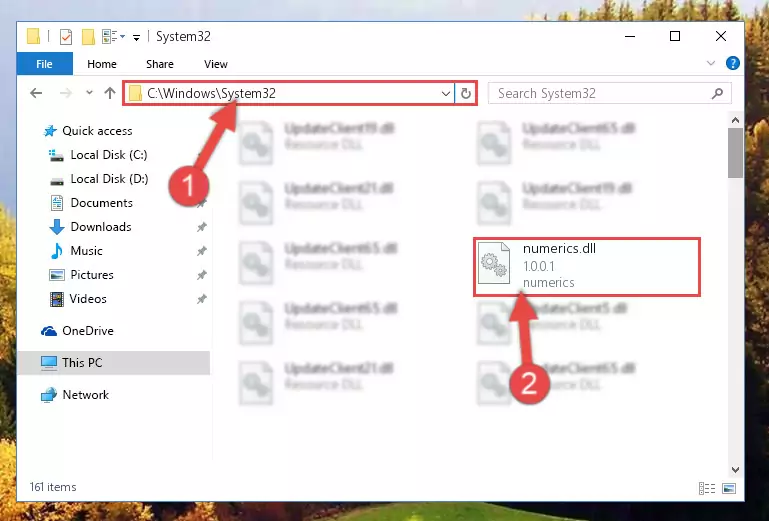Click the pin icon beside Pictures
The image size is (769, 521).
pos(202,275)
